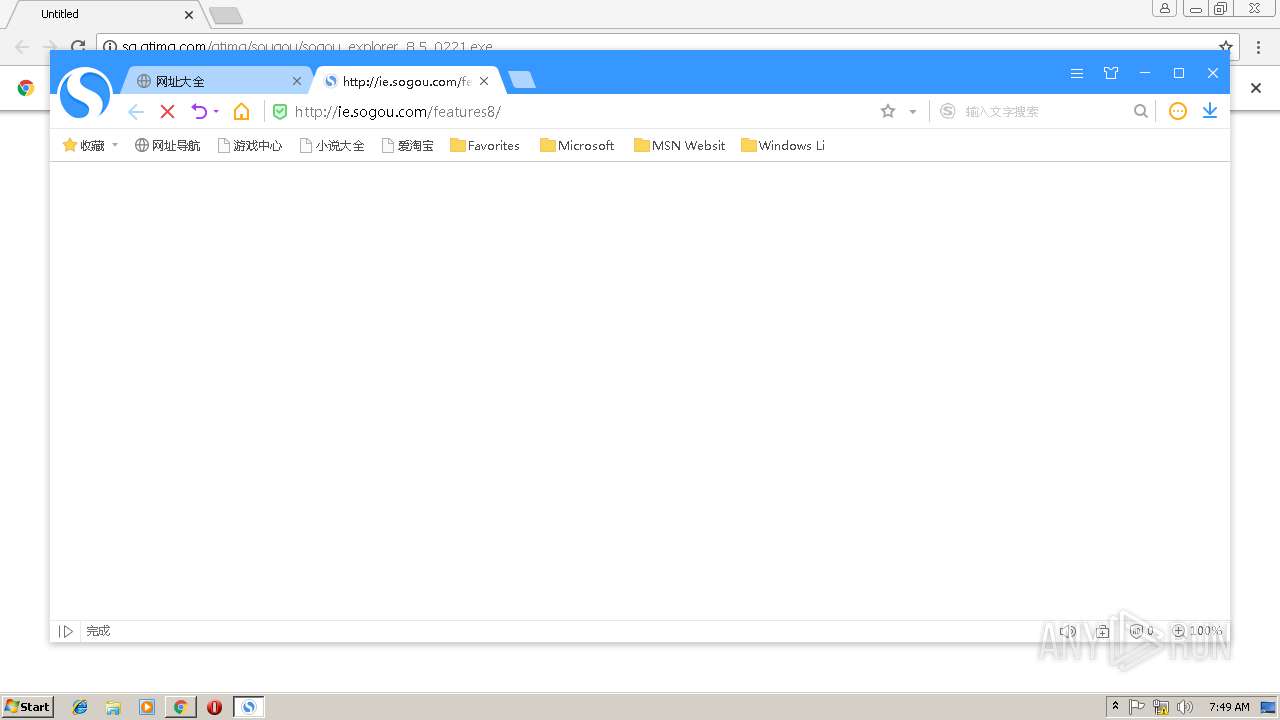The height and width of the screenshot is (720, 1280).
Task: Toggle the sidebar icon in status bar
Action: [x=66, y=631]
